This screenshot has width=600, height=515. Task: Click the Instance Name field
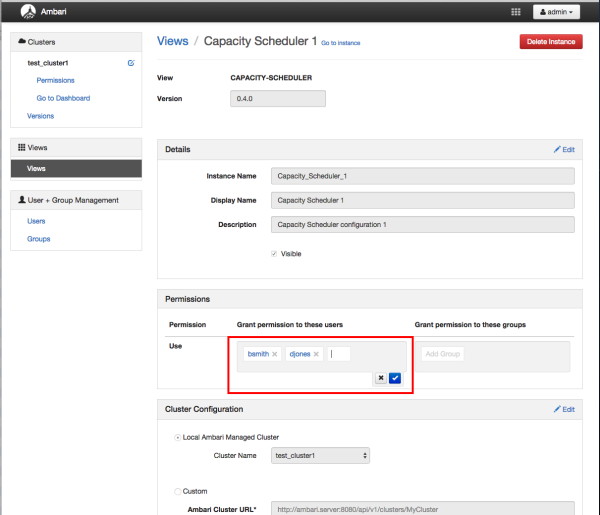point(422,176)
